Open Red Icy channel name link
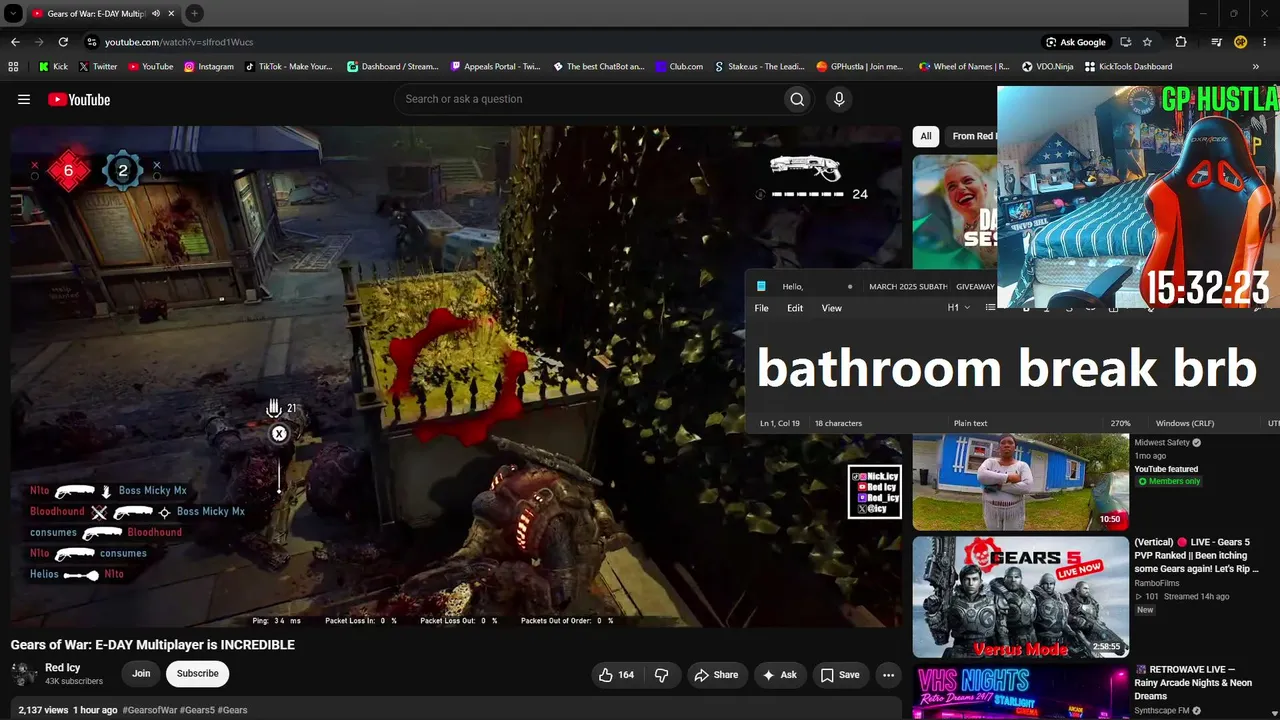Image resolution: width=1280 pixels, height=720 pixels. point(63,667)
